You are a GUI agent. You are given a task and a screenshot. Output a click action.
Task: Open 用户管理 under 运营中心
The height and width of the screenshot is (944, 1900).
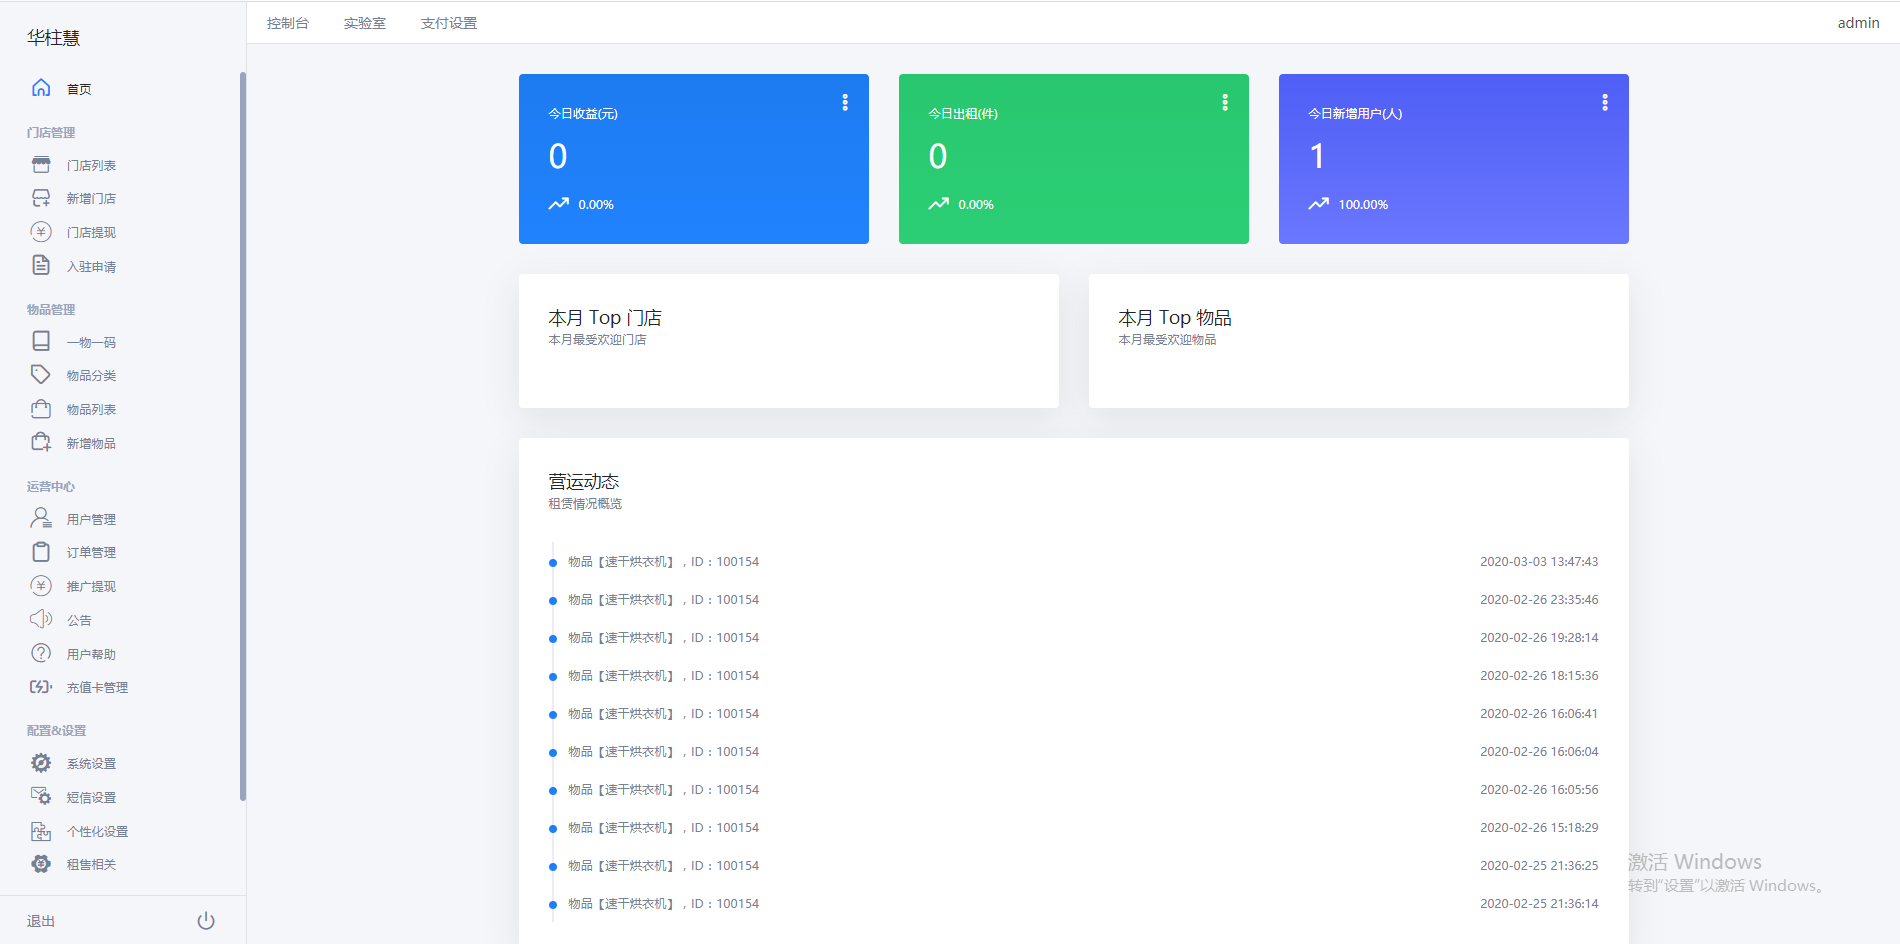coord(91,520)
